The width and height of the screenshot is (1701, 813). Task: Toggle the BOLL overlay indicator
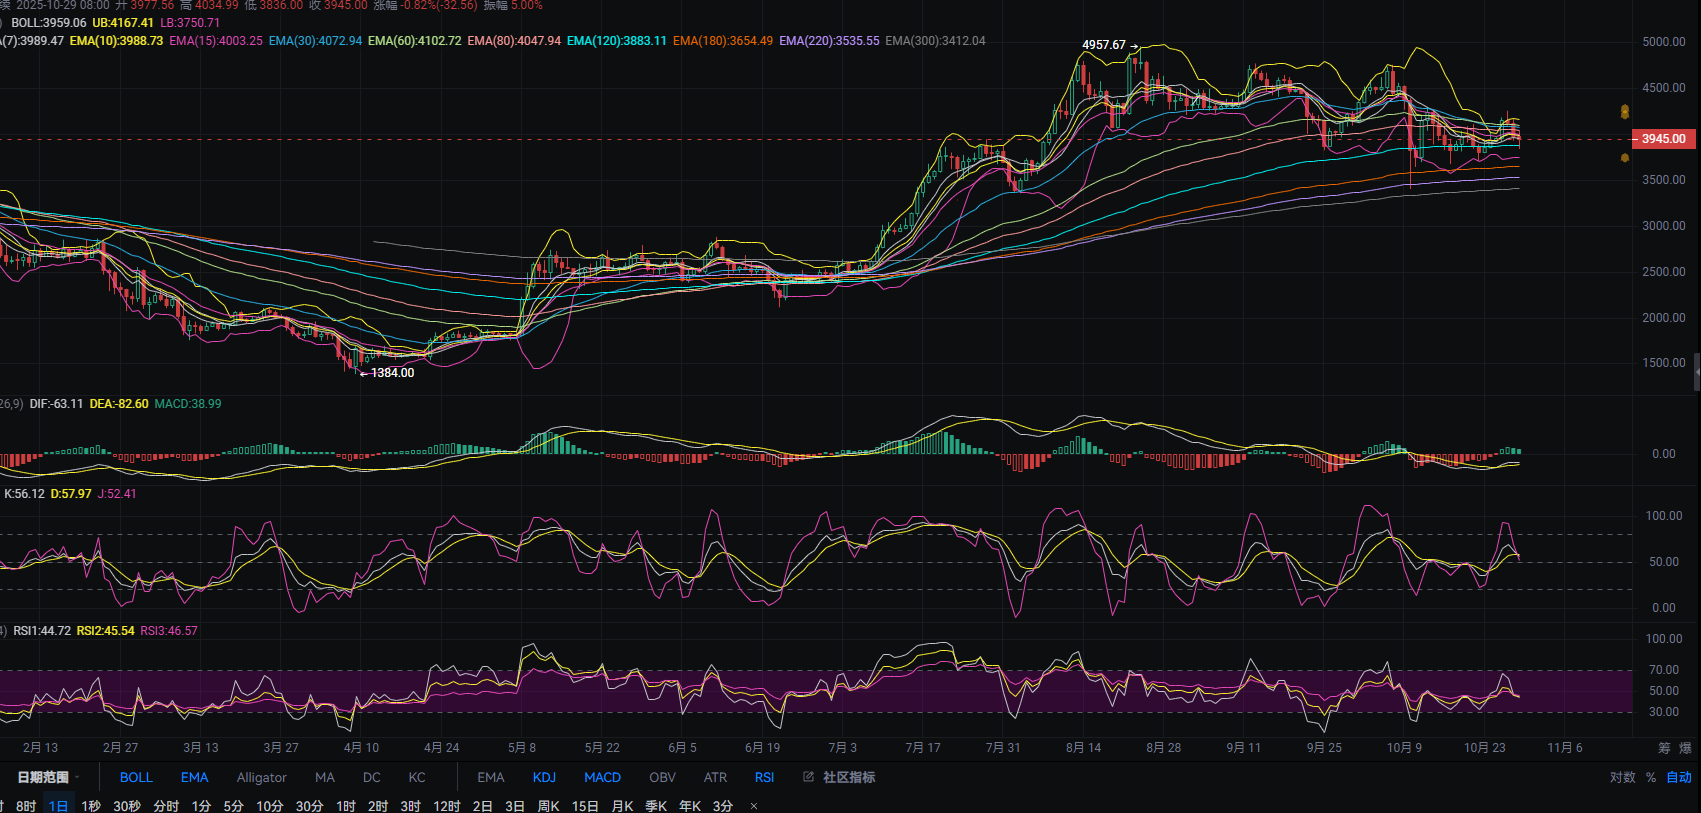[136, 777]
